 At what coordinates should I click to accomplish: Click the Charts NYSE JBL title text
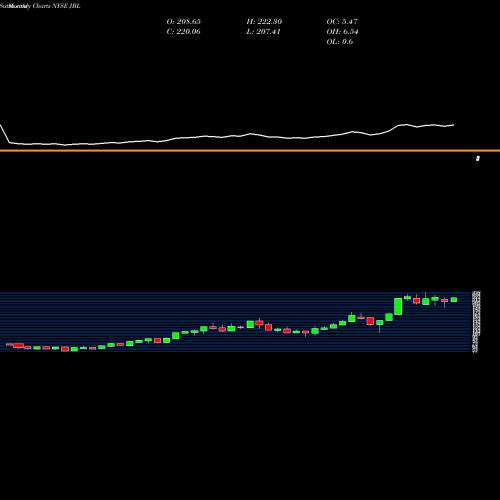tap(56, 6)
